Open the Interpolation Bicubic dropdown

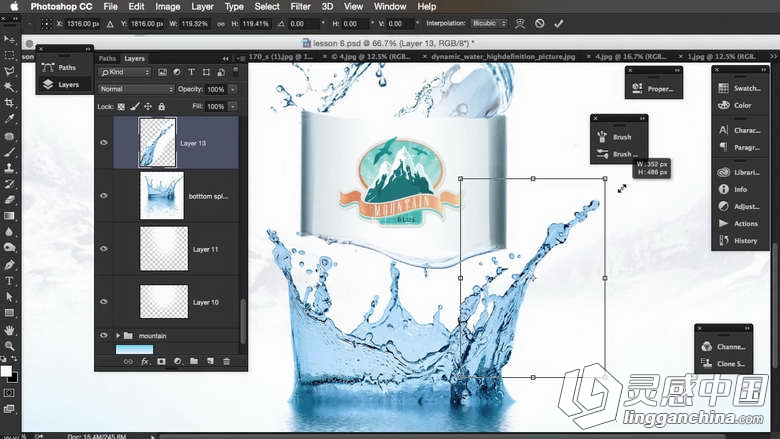pos(489,23)
